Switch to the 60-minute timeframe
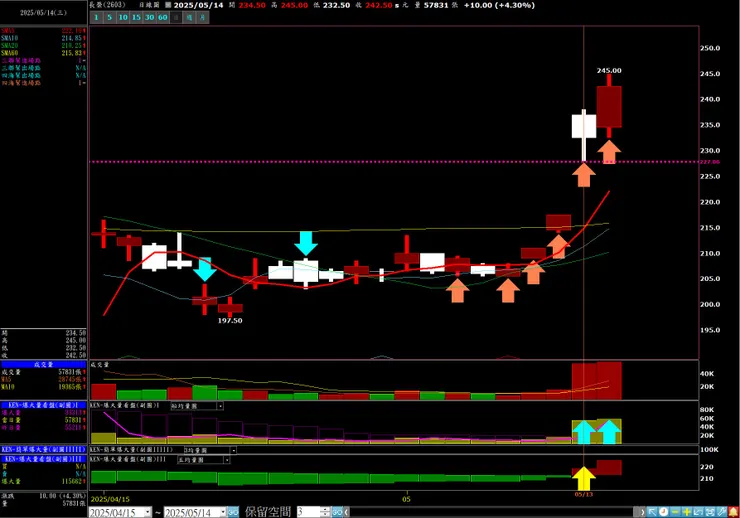740x518 pixels. tap(162, 17)
